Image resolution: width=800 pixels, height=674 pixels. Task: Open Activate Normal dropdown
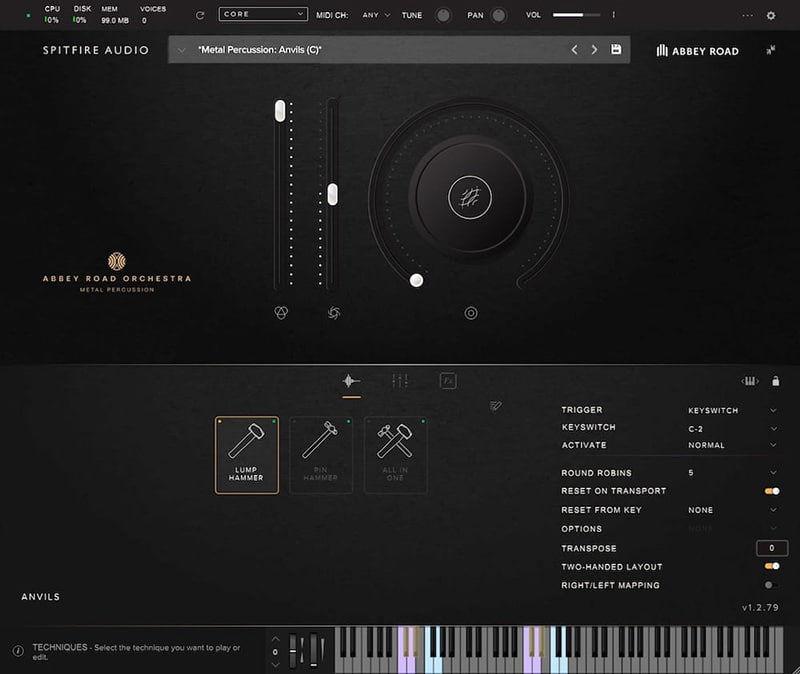click(x=732, y=445)
